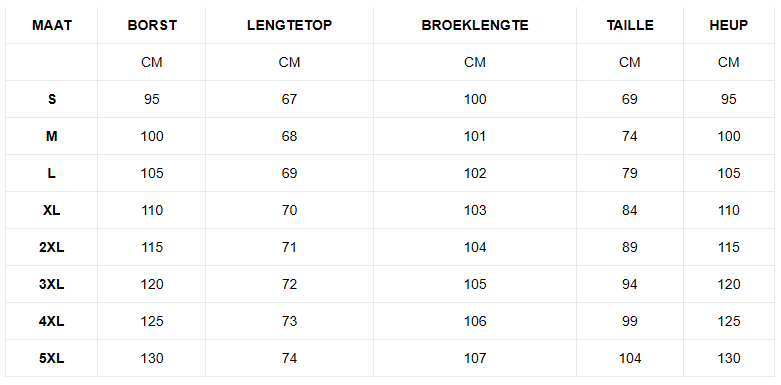The image size is (781, 385).
Task: Select the BROEKLENGTE header cell
Action: coord(475,25)
